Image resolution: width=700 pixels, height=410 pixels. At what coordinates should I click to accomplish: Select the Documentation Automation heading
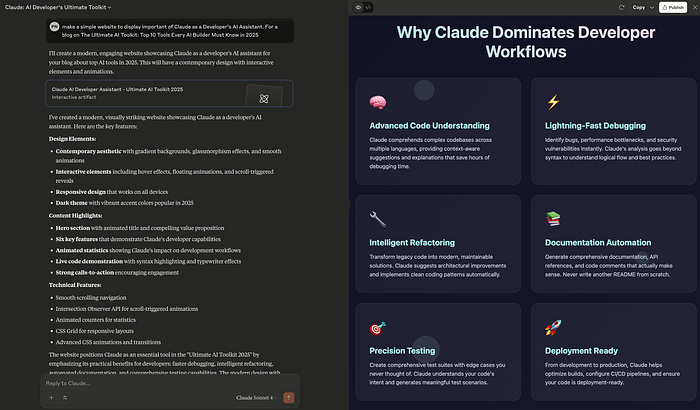[x=598, y=243]
